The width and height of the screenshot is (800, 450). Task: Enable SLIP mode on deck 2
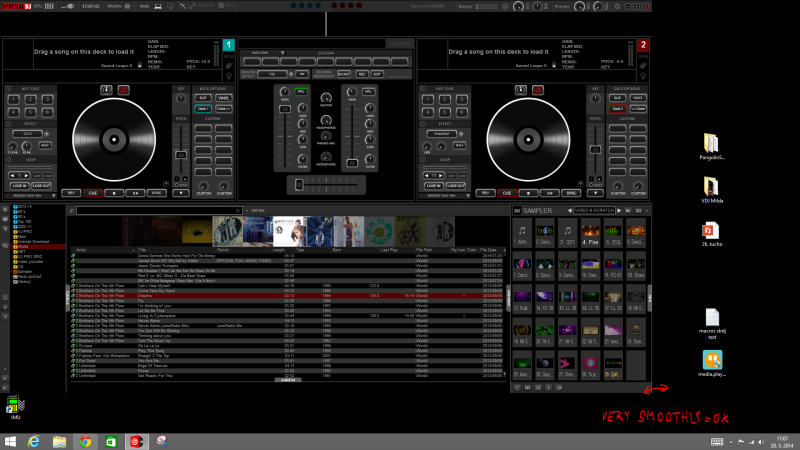click(617, 98)
